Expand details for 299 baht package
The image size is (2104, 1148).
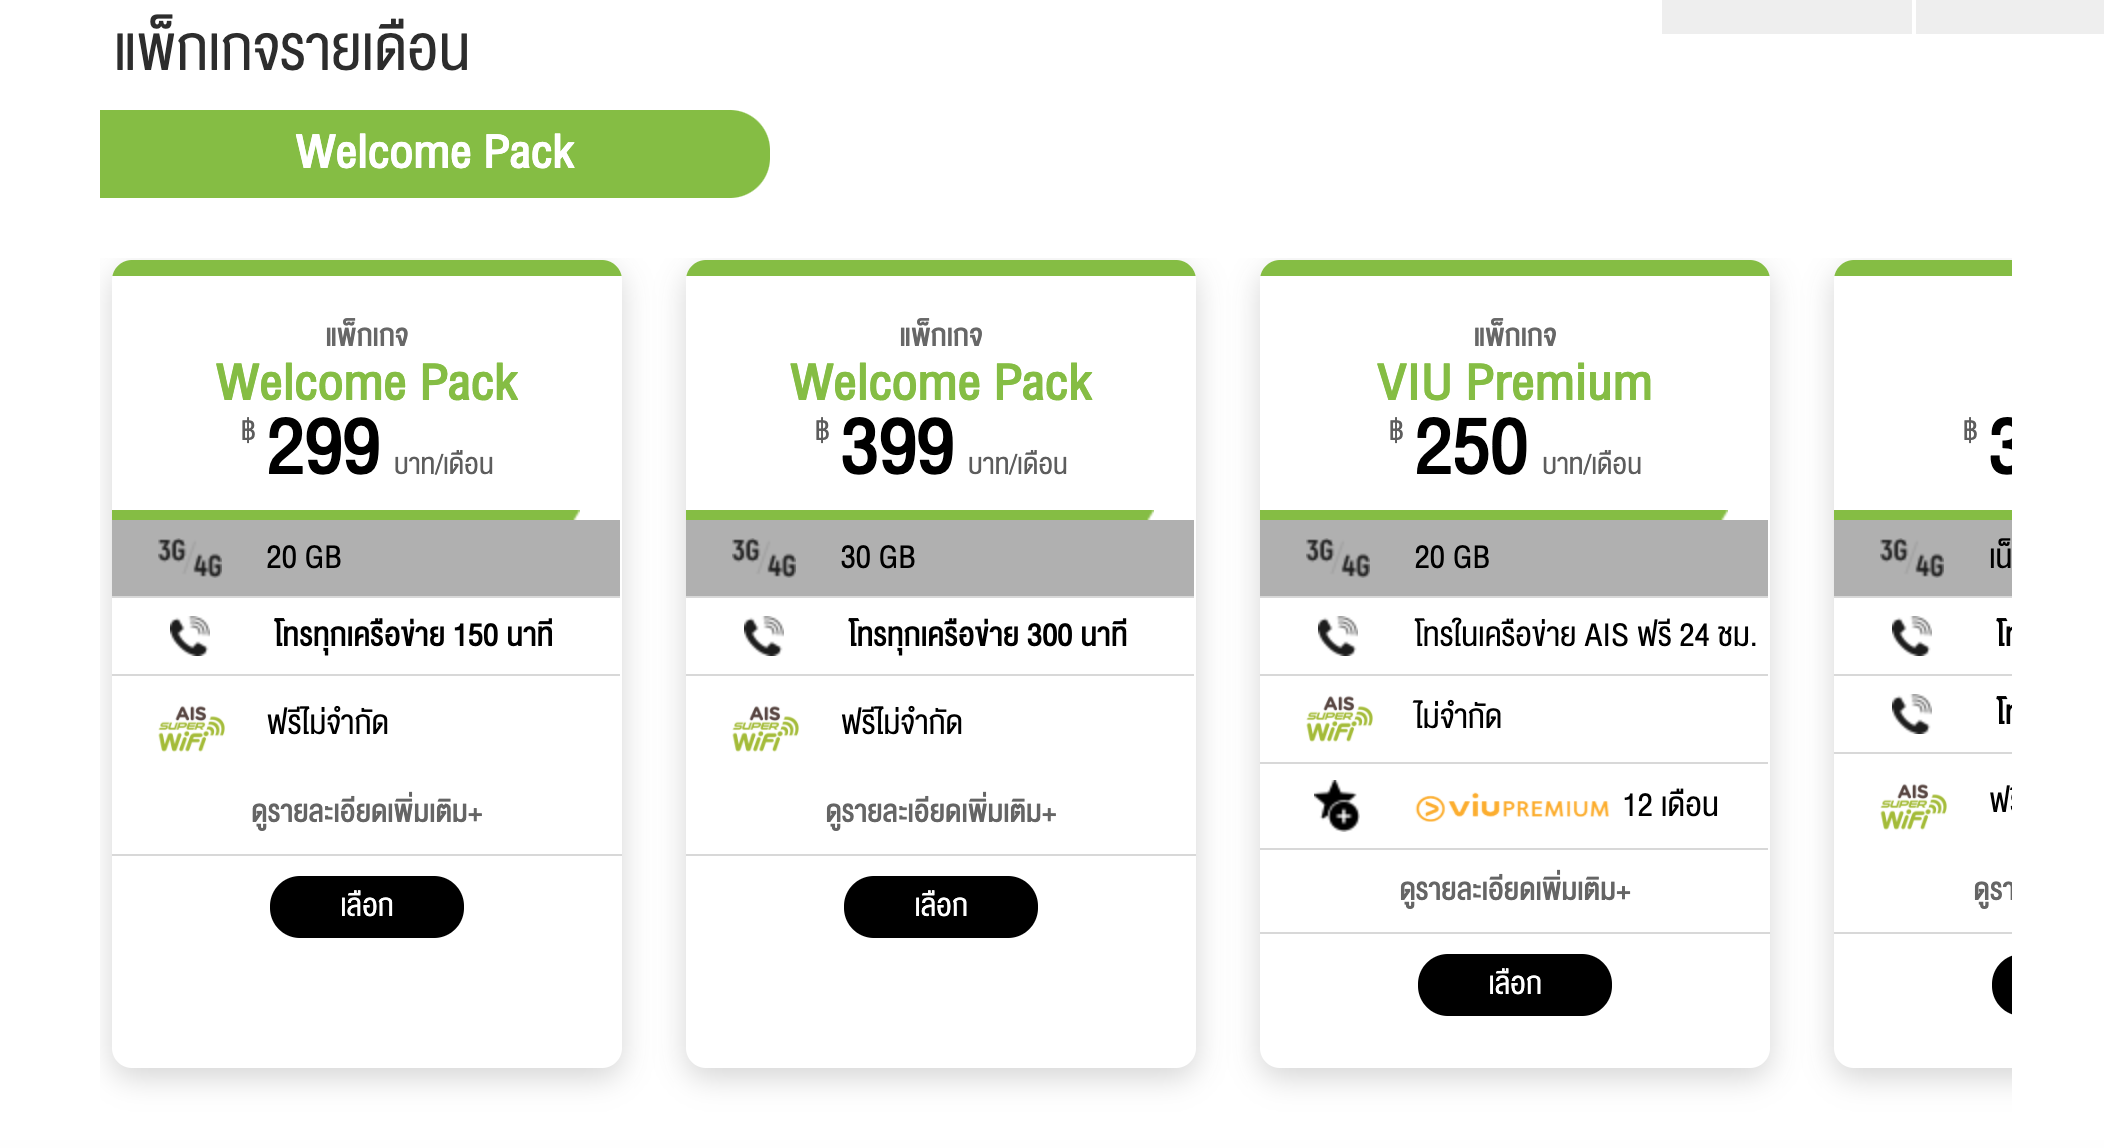(366, 812)
